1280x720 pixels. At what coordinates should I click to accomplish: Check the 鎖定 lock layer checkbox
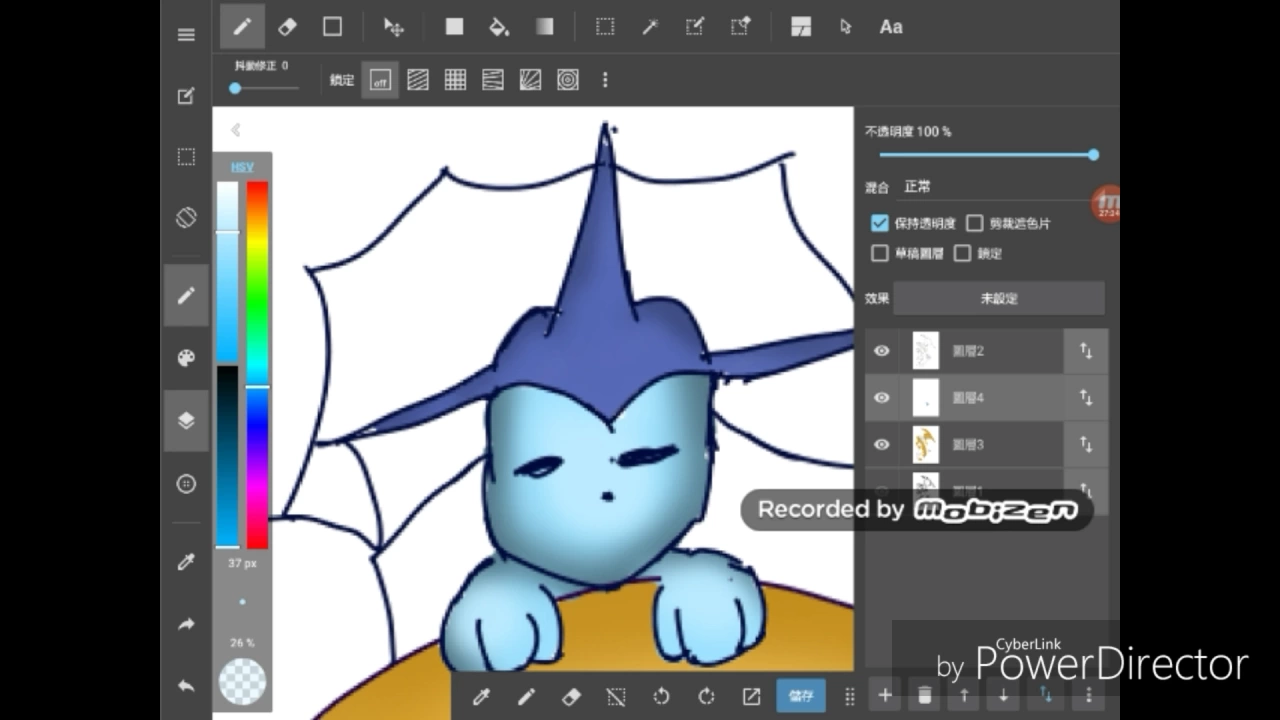[x=962, y=253]
